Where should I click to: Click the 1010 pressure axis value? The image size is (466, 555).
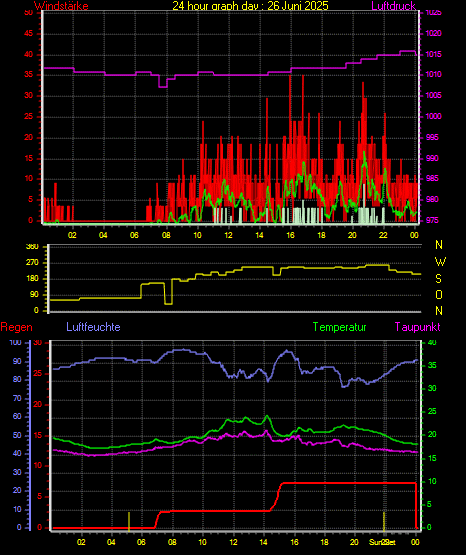[433, 75]
